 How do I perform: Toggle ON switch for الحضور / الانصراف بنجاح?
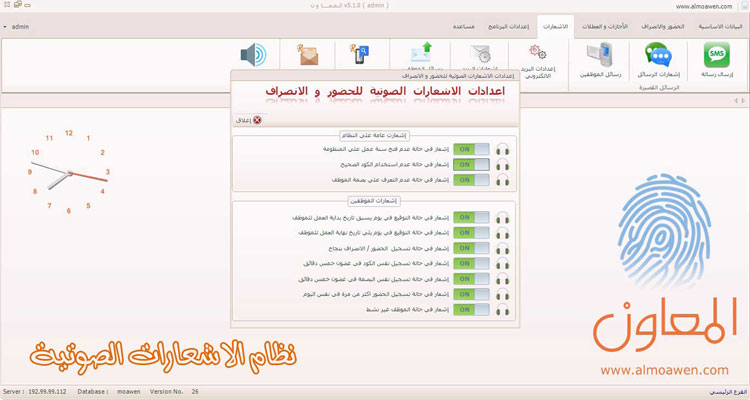(471, 248)
